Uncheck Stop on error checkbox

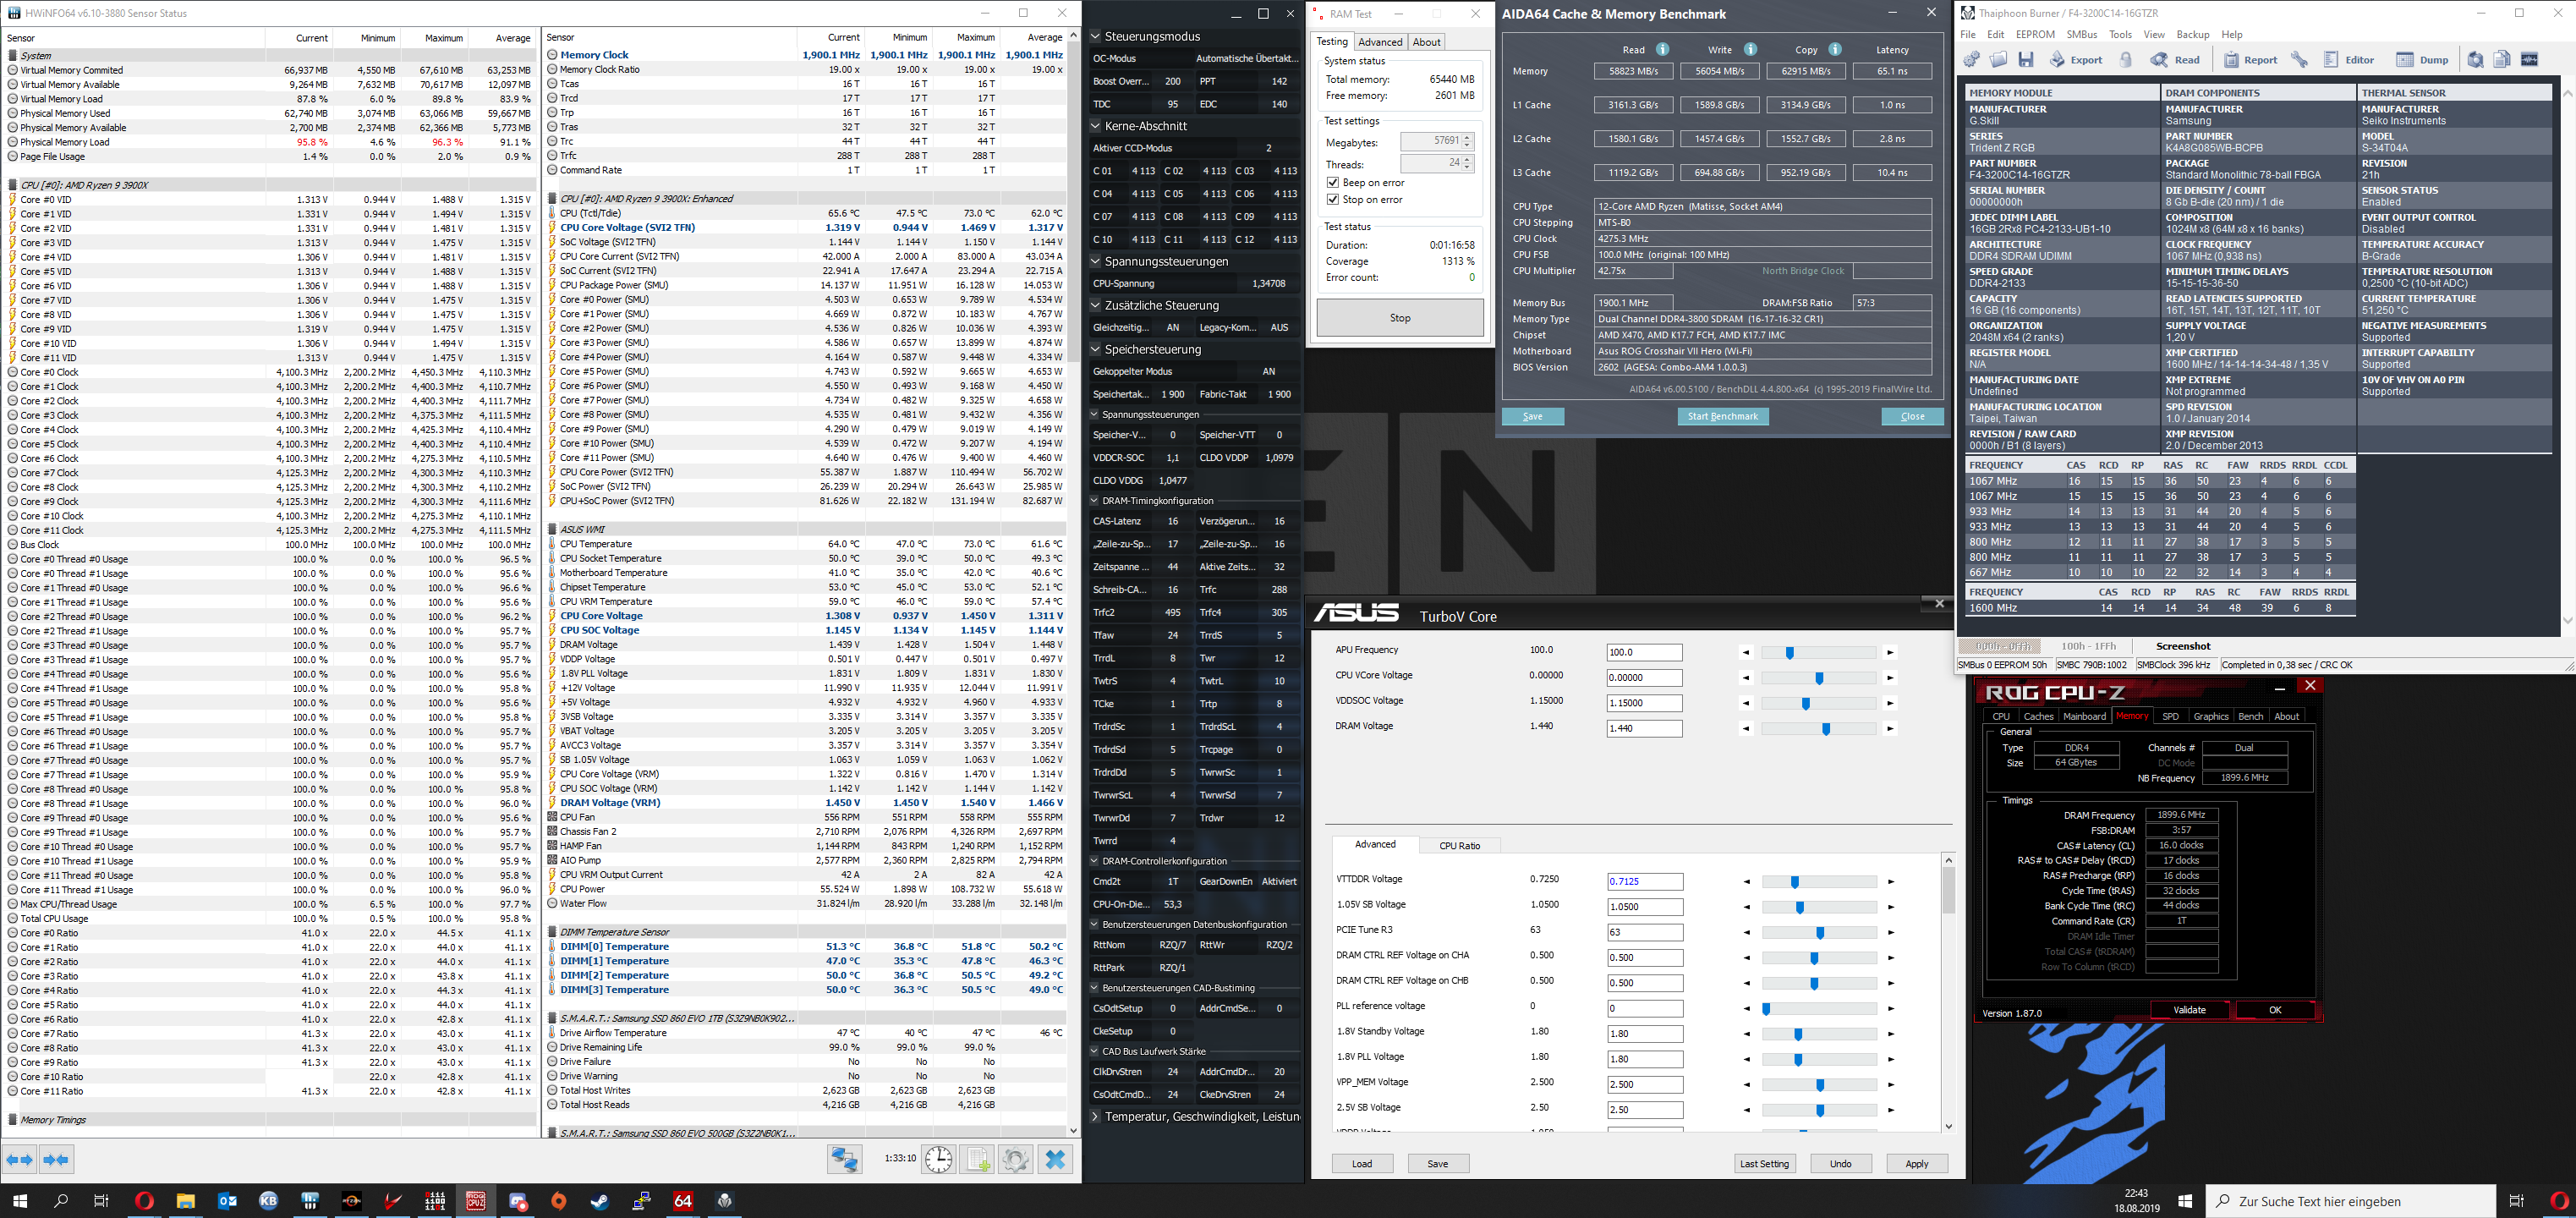(x=1332, y=200)
